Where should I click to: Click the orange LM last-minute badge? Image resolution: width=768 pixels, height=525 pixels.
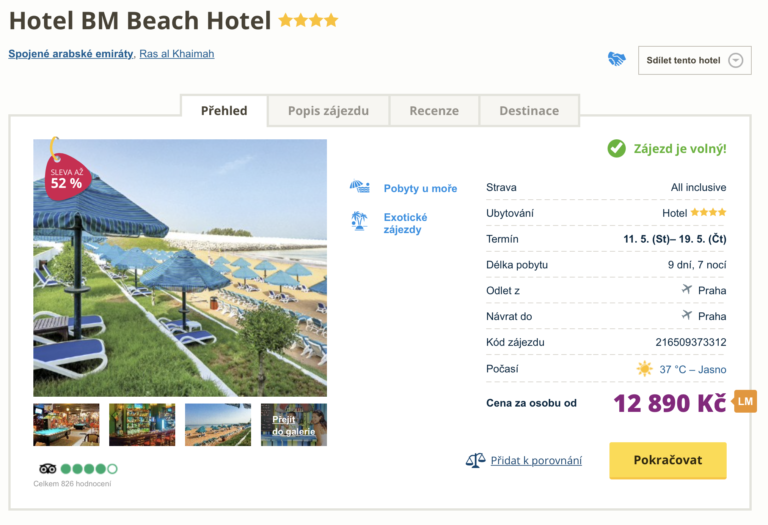pos(745,402)
